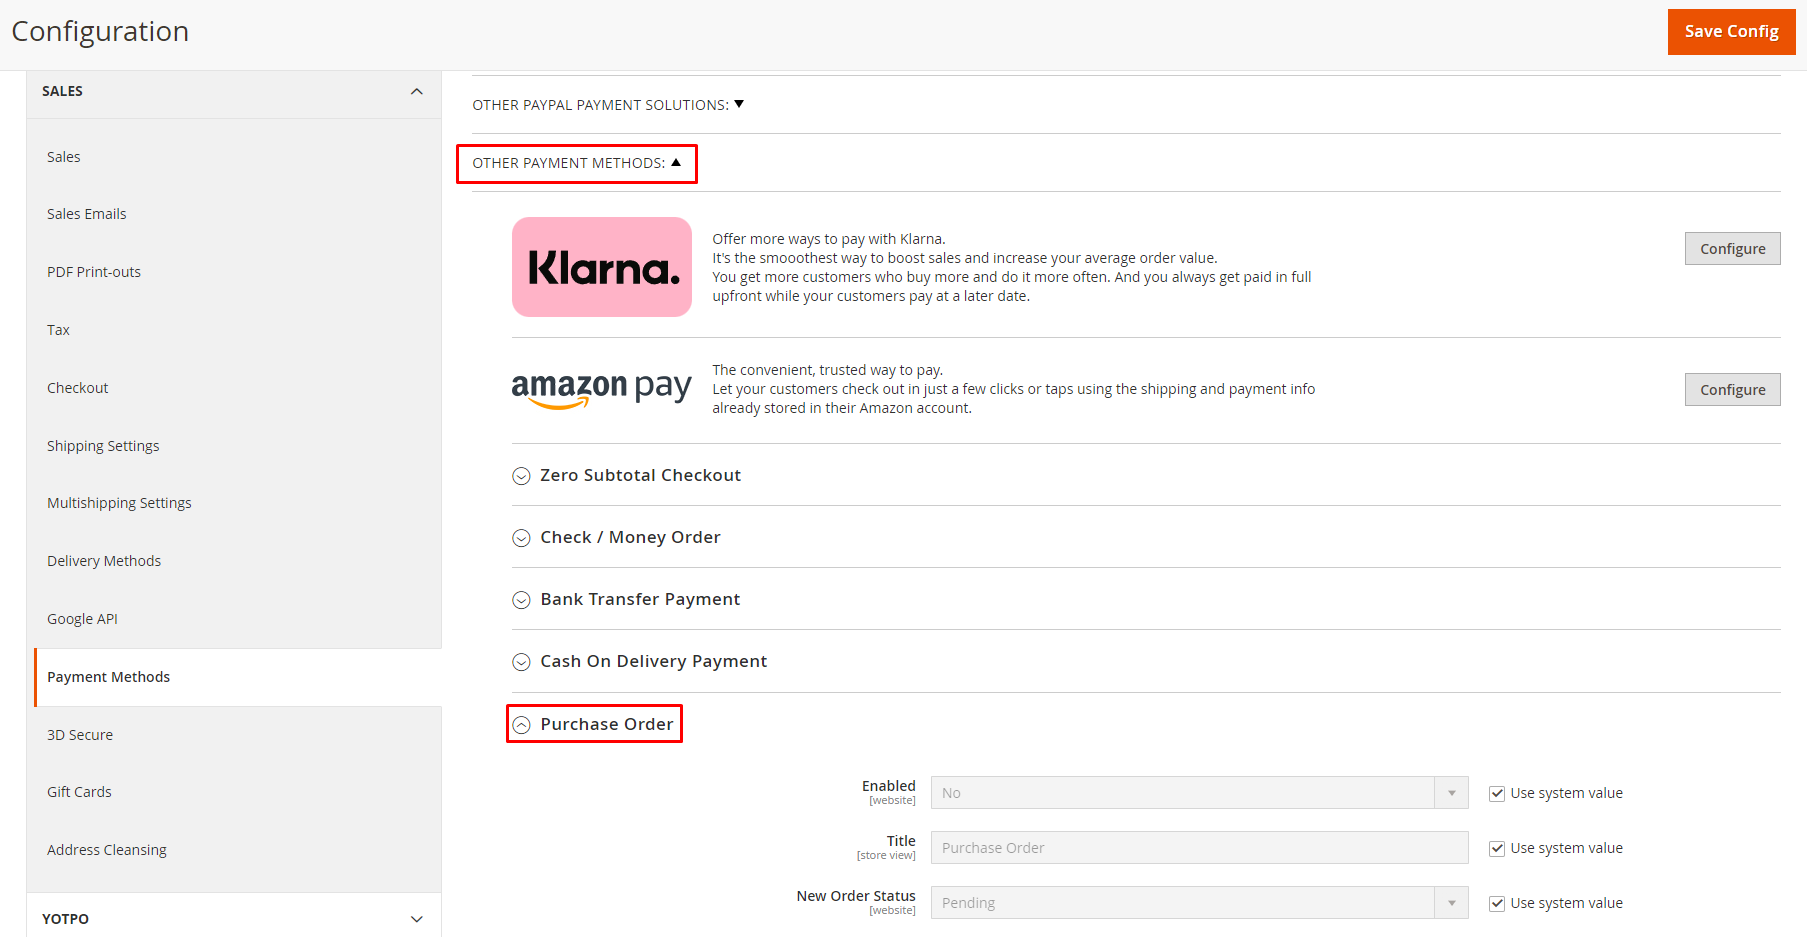The width and height of the screenshot is (1807, 937).
Task: Click the YOTPO section chevron down icon
Action: [417, 919]
